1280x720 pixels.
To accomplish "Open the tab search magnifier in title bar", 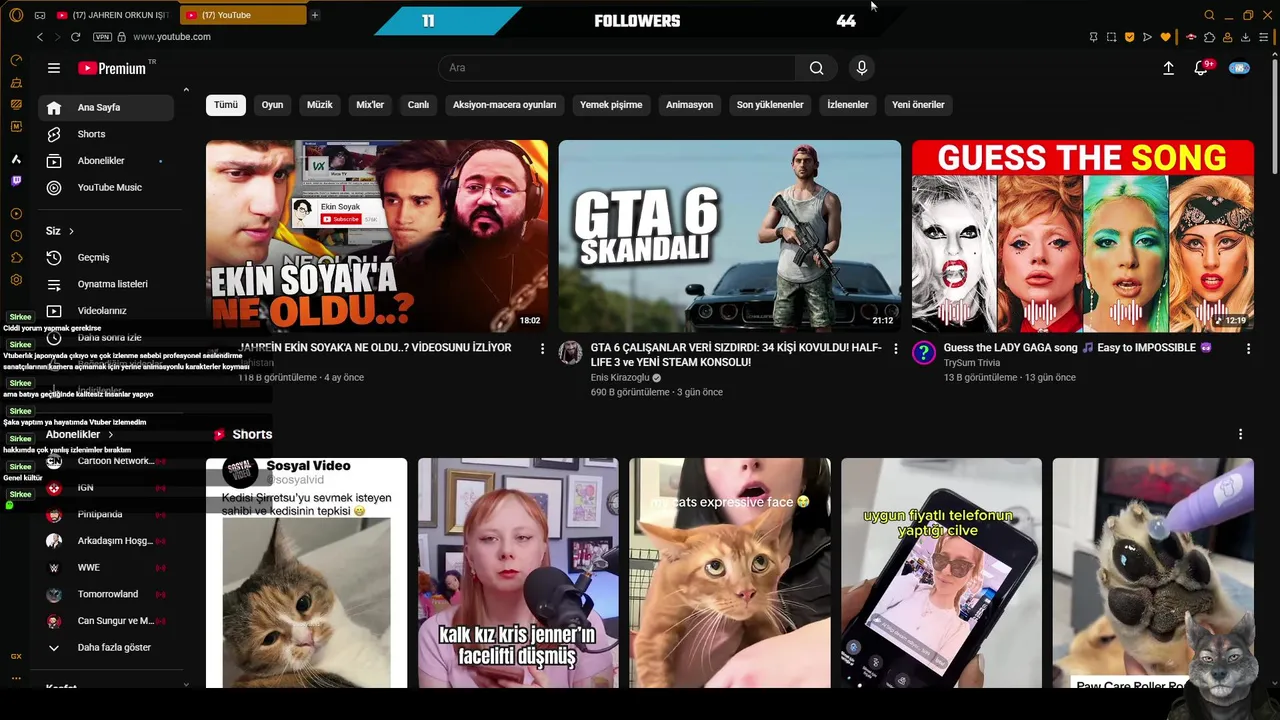I will click(x=1209, y=15).
